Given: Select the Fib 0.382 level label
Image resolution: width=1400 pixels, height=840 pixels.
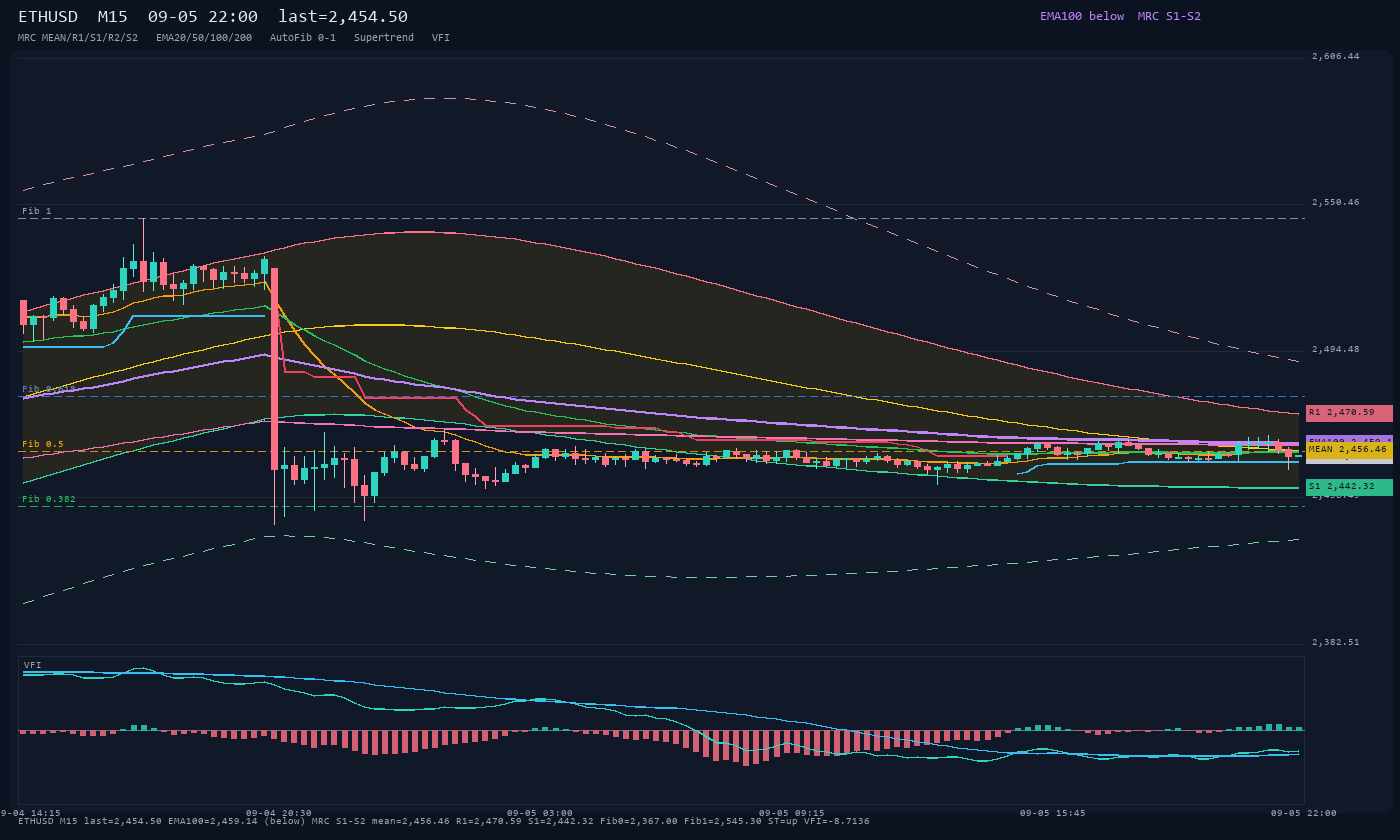Looking at the screenshot, I should pos(49,499).
